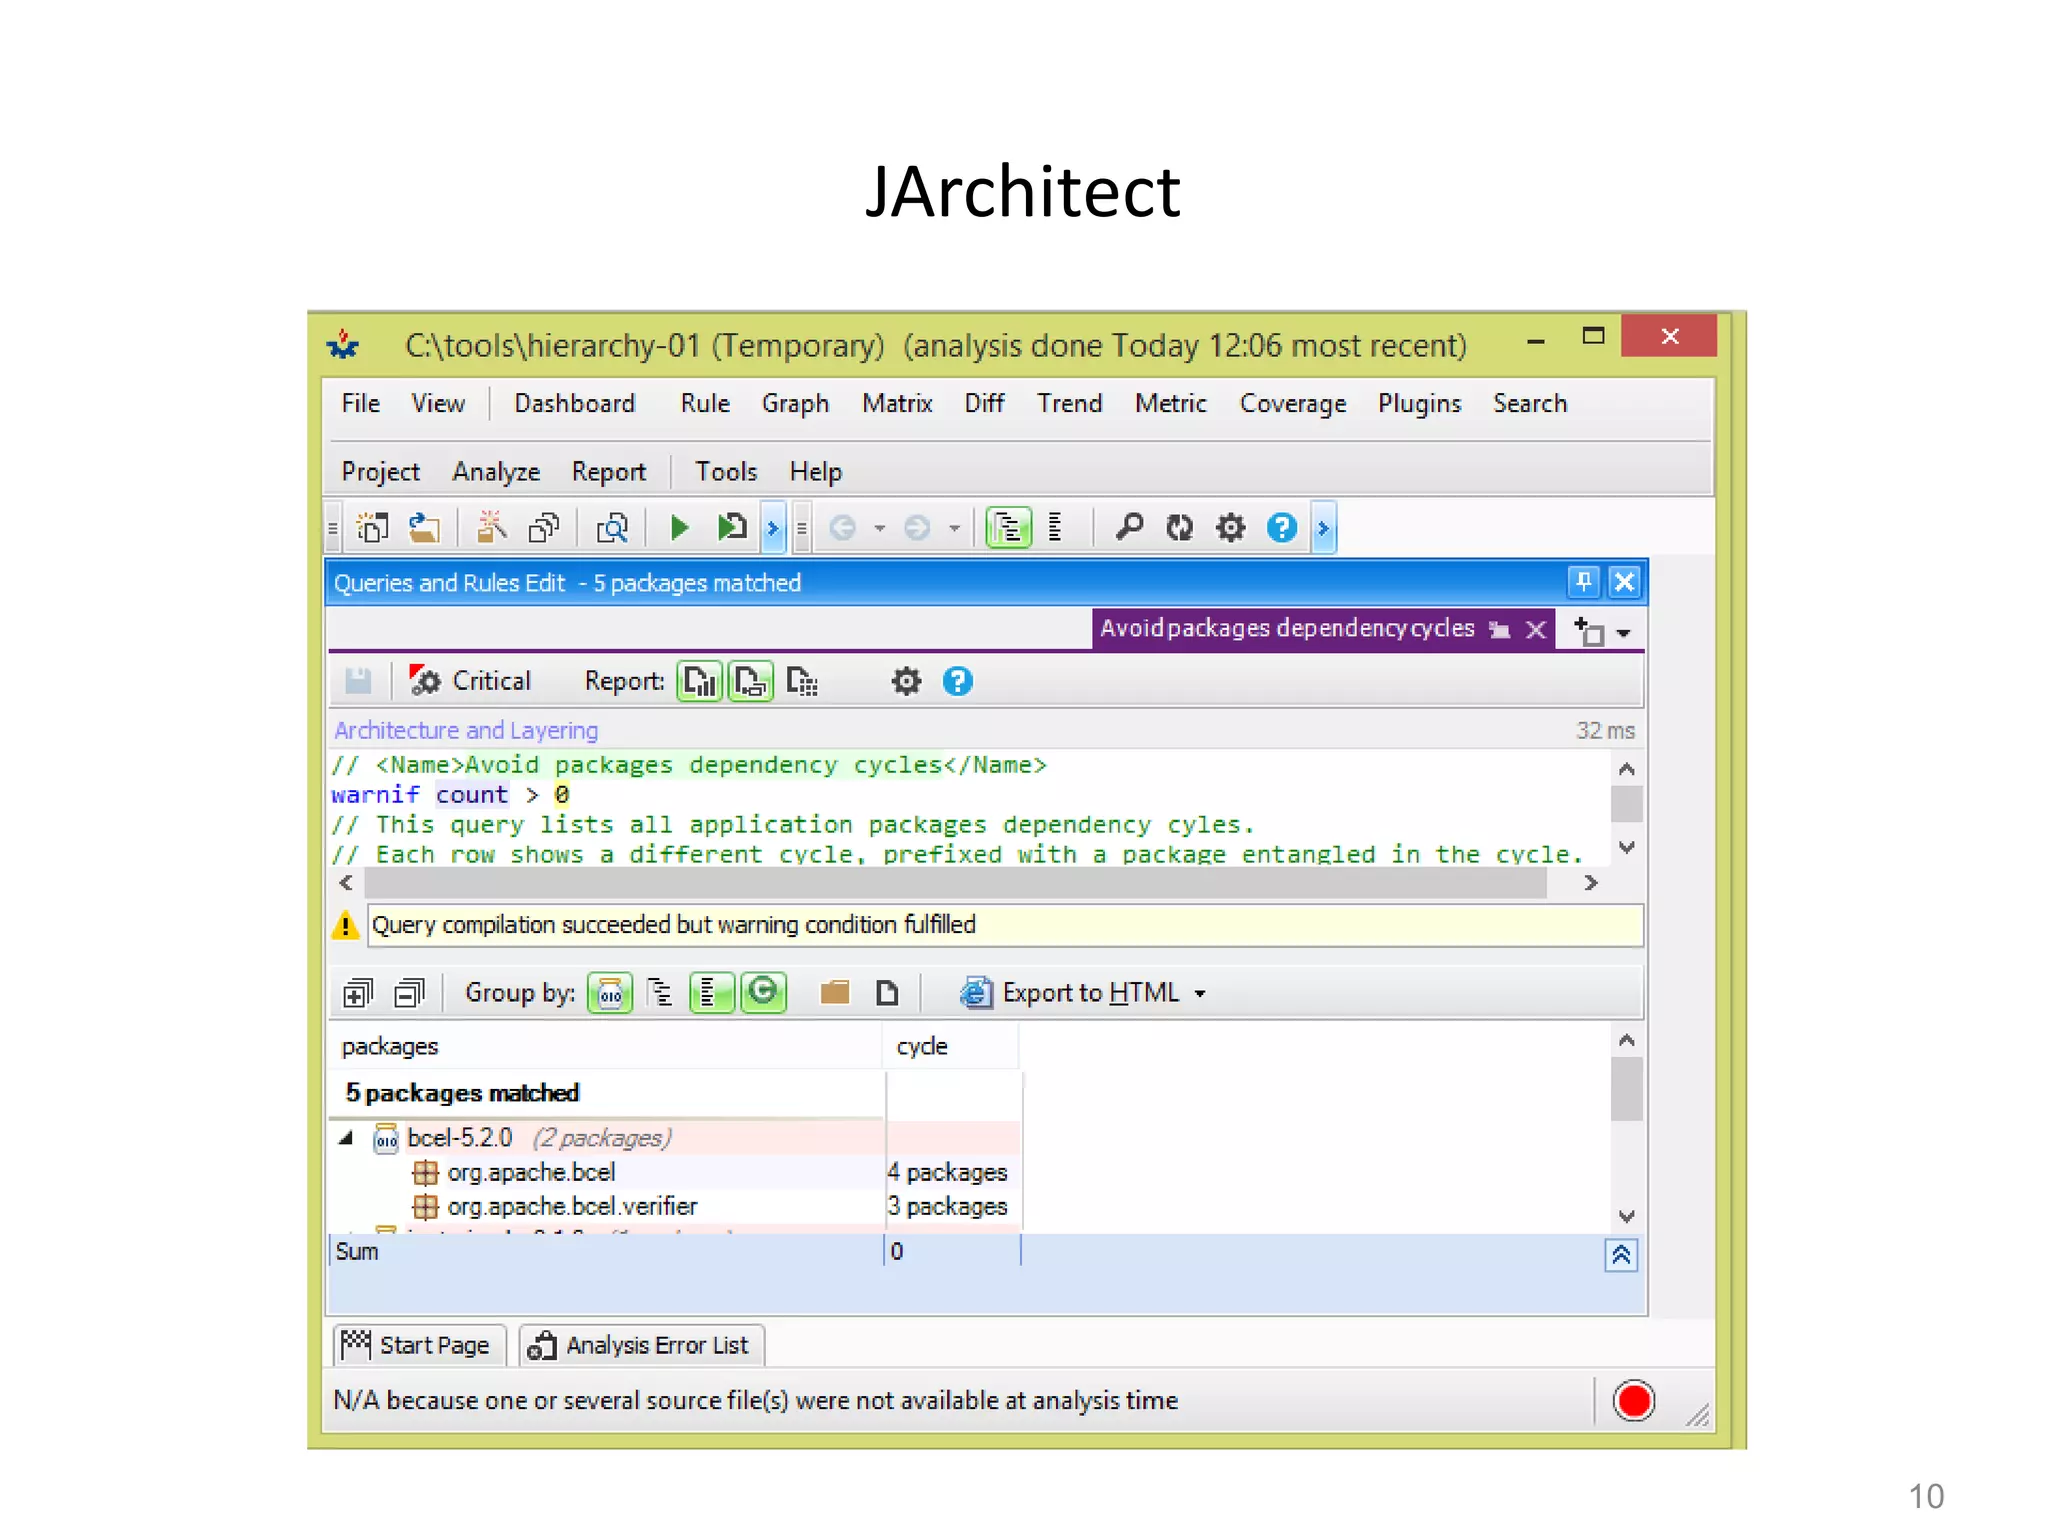Click the red status indicator circle
The image size is (2048, 1536).
tap(1634, 1401)
